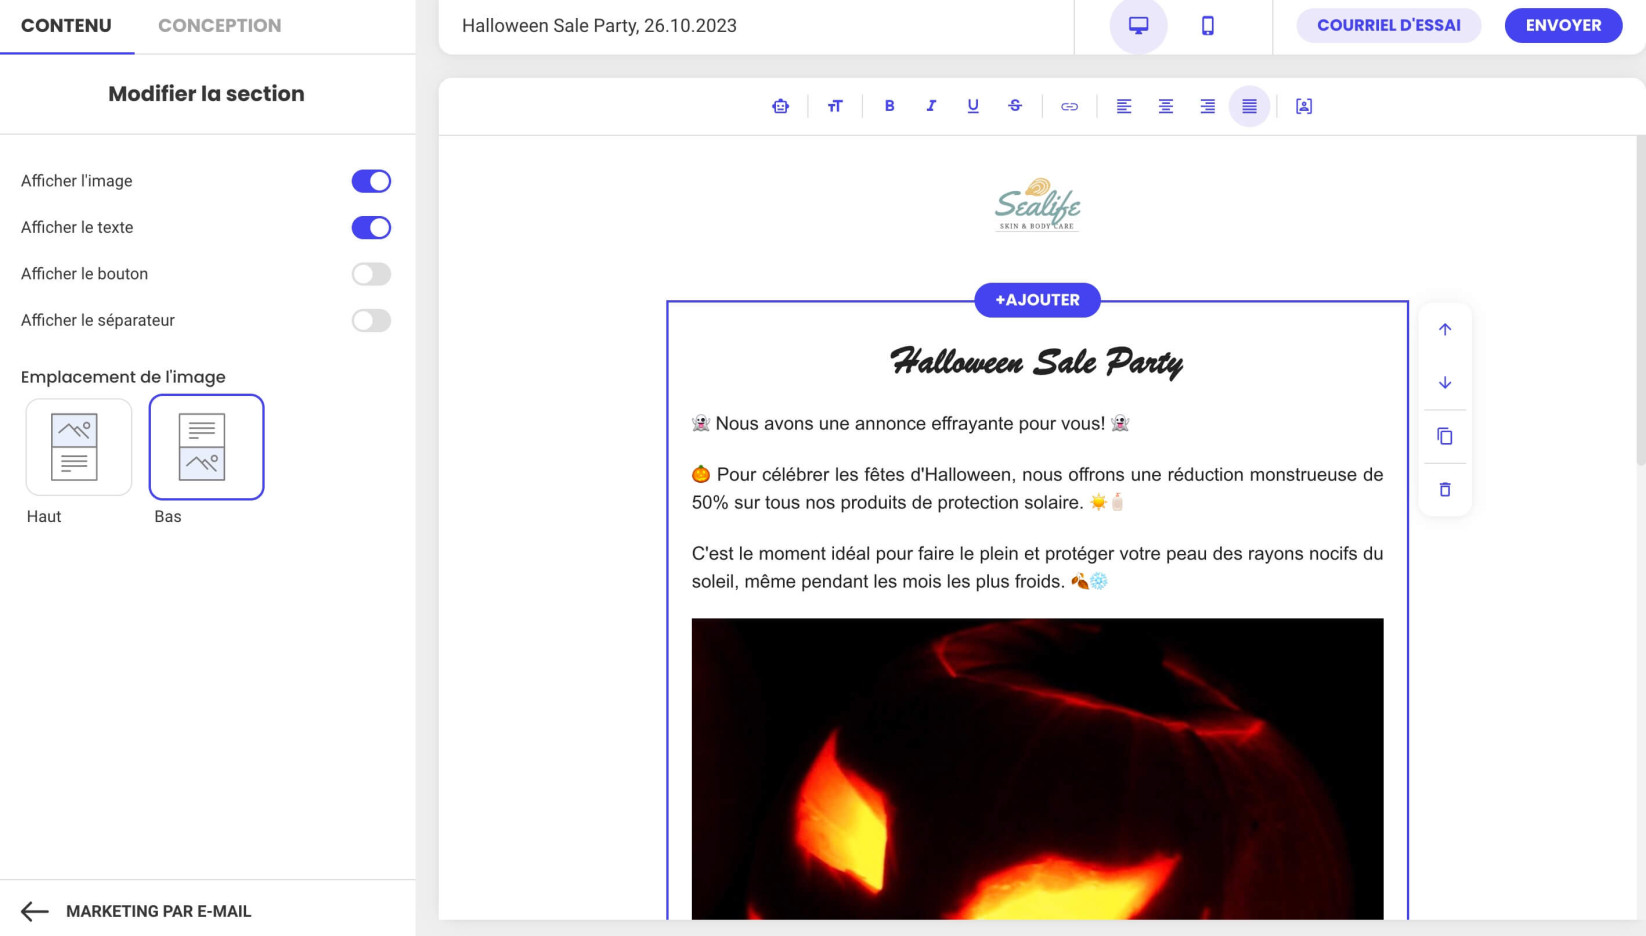The image size is (1646, 936).
Task: Toggle strikethrough formatting
Action: coord(1015,106)
